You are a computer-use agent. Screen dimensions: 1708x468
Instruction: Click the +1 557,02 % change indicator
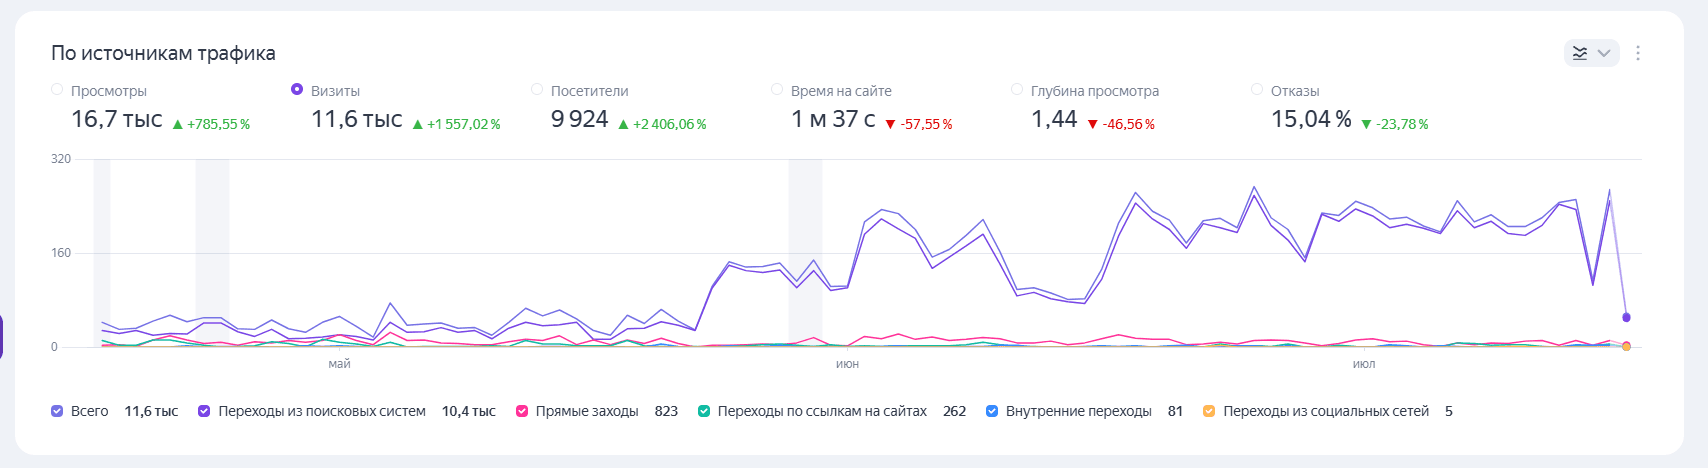pyautogui.click(x=456, y=124)
